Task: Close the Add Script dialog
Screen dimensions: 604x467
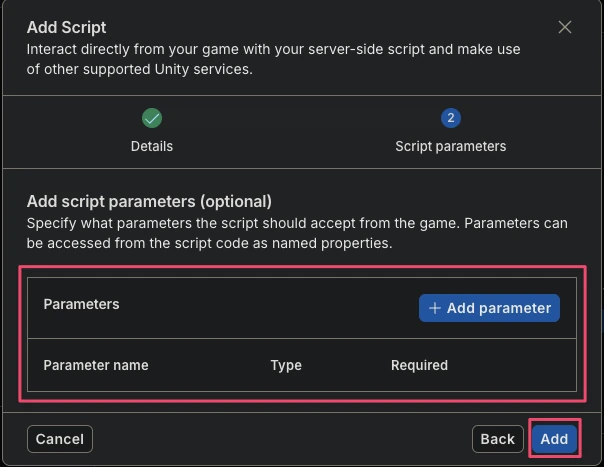Action: point(565,27)
